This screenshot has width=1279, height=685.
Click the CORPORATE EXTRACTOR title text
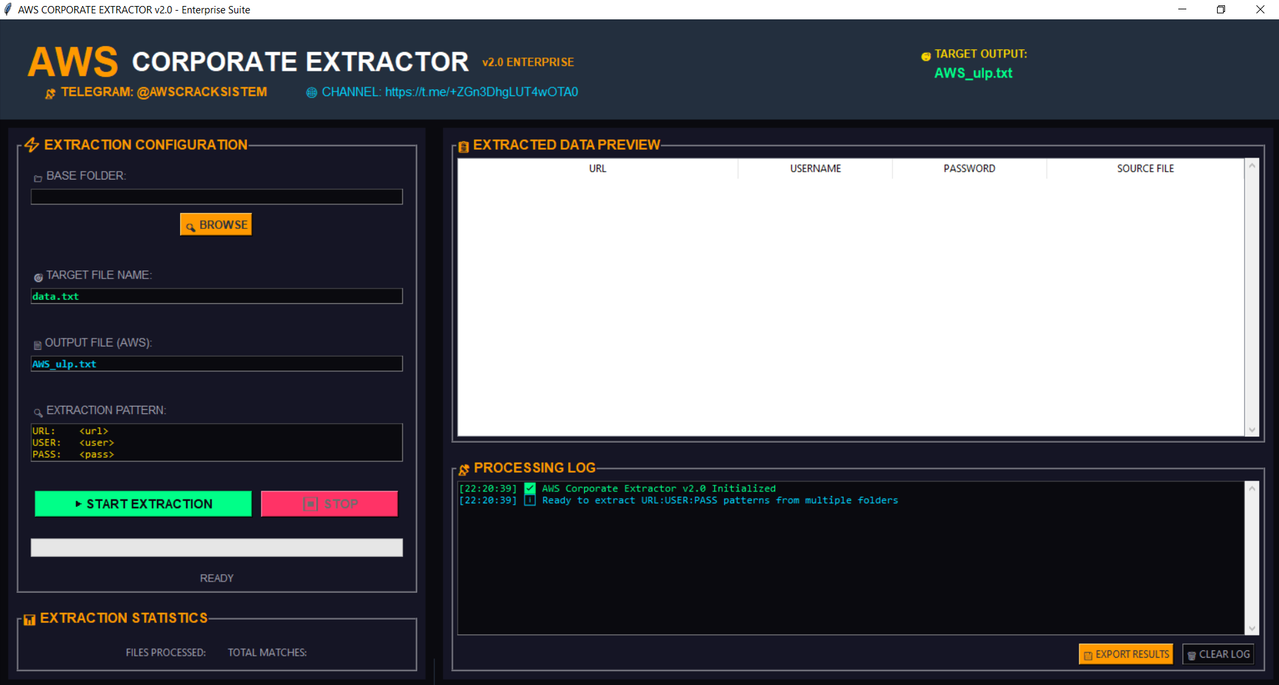(300, 62)
